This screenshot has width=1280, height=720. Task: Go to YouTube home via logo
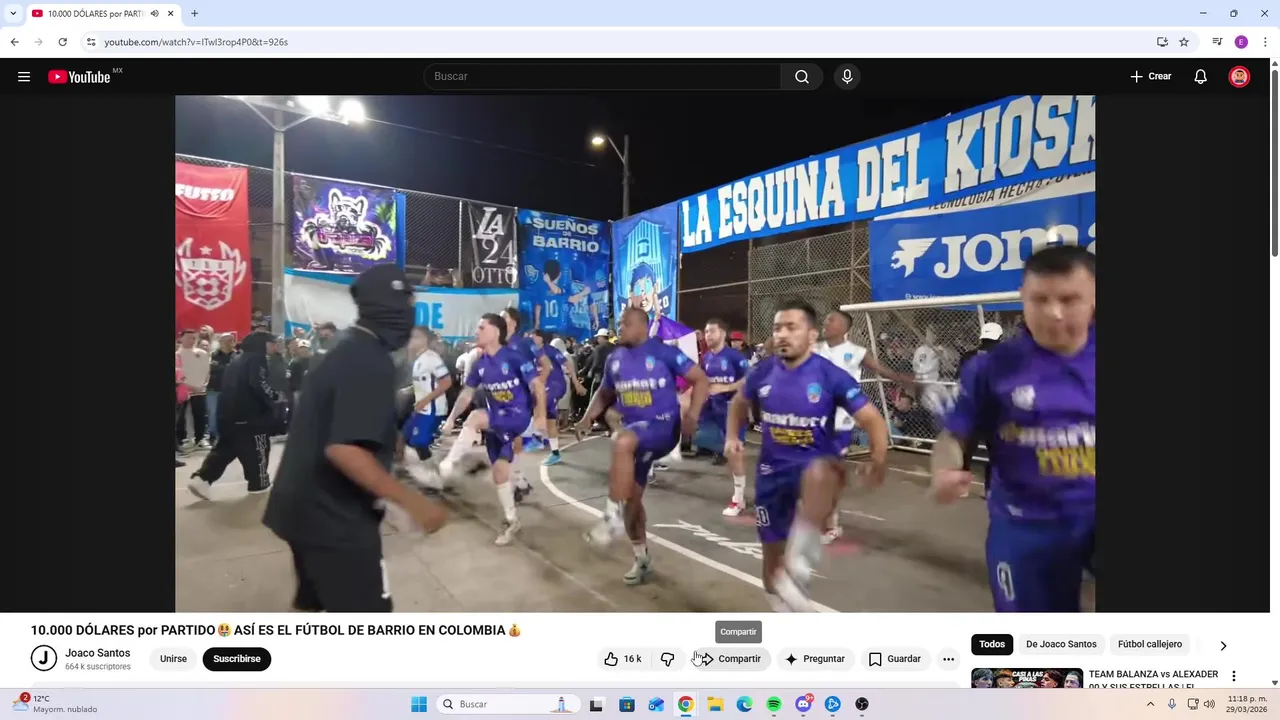pyautogui.click(x=79, y=77)
